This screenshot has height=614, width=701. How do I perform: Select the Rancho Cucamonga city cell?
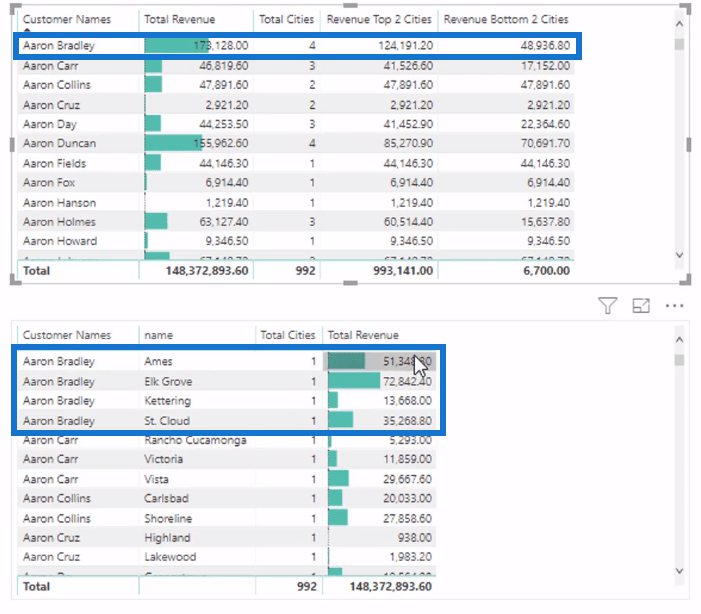click(x=195, y=440)
